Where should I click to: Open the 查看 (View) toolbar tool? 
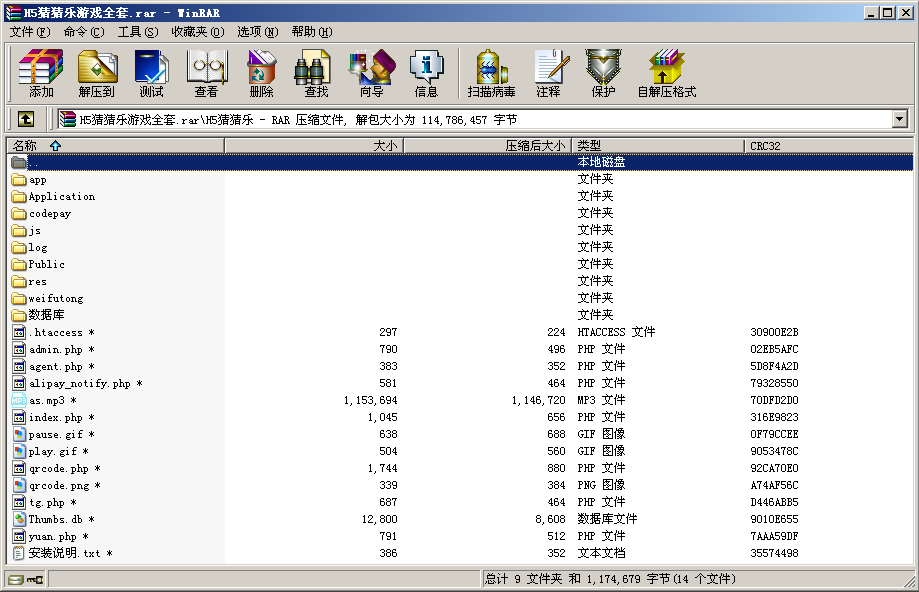coord(206,74)
